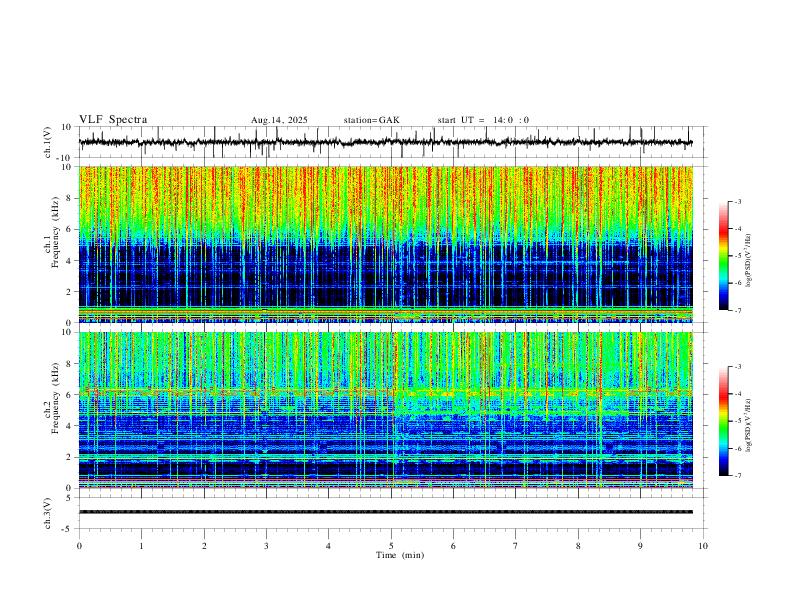Image resolution: width=792 pixels, height=612 pixels.
Task: Click the ch.3 flat black trace
Action: coord(385,512)
